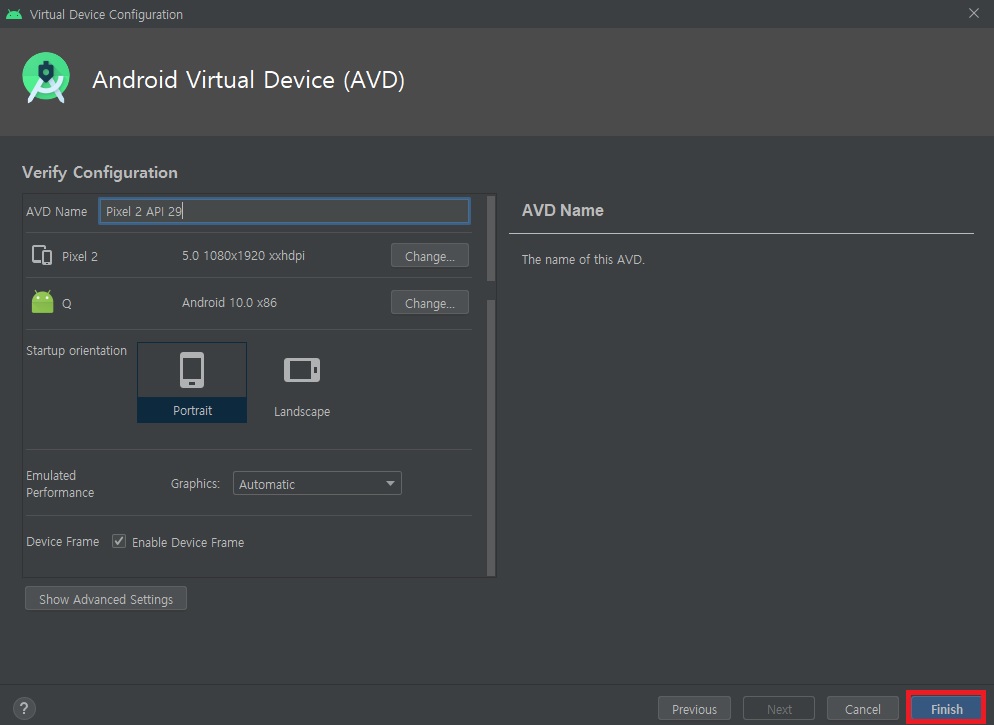The height and width of the screenshot is (725, 994).
Task: Click the 'Emulated Performance' label
Action: 60,484
